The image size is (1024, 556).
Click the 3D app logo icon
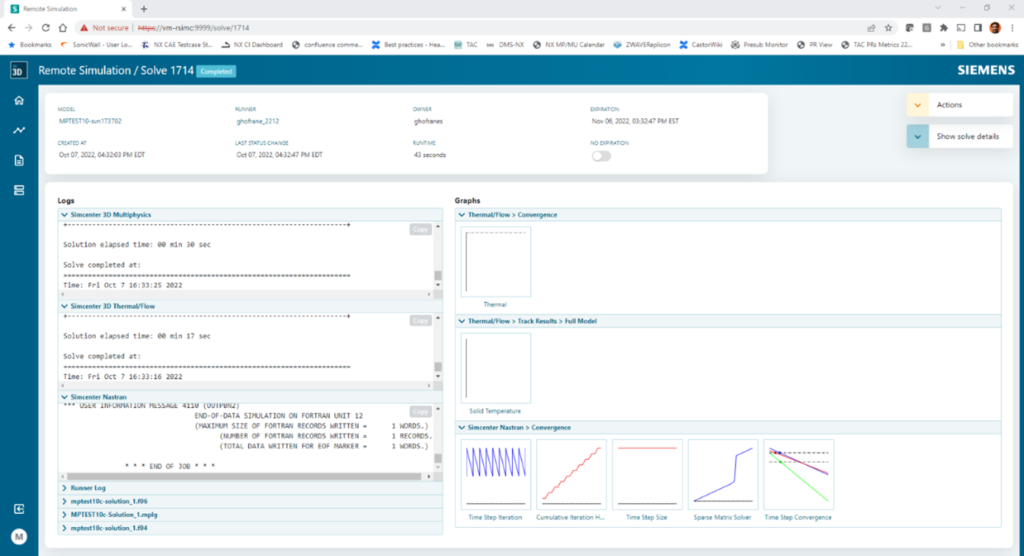[18, 71]
